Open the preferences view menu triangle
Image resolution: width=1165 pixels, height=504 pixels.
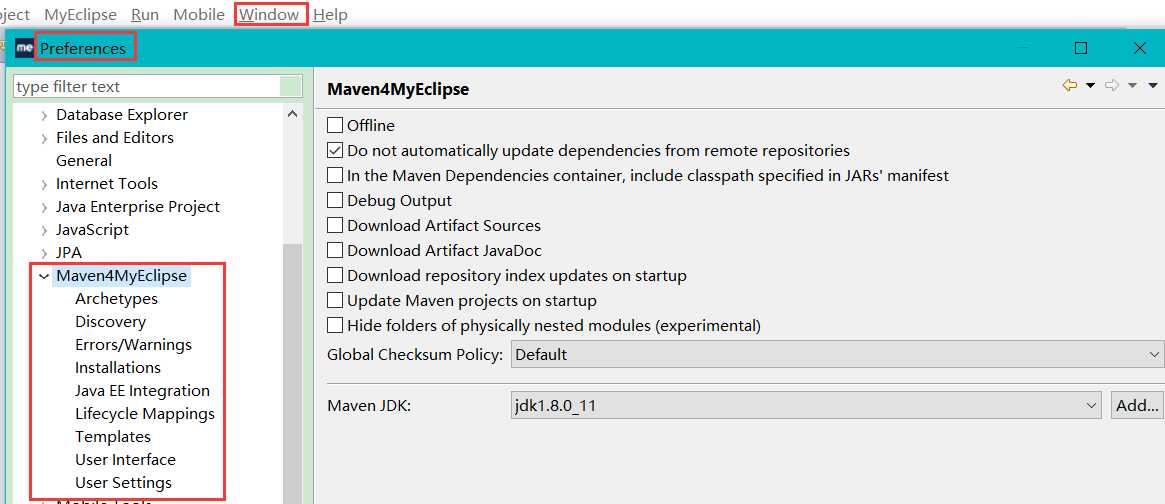coord(1153,86)
